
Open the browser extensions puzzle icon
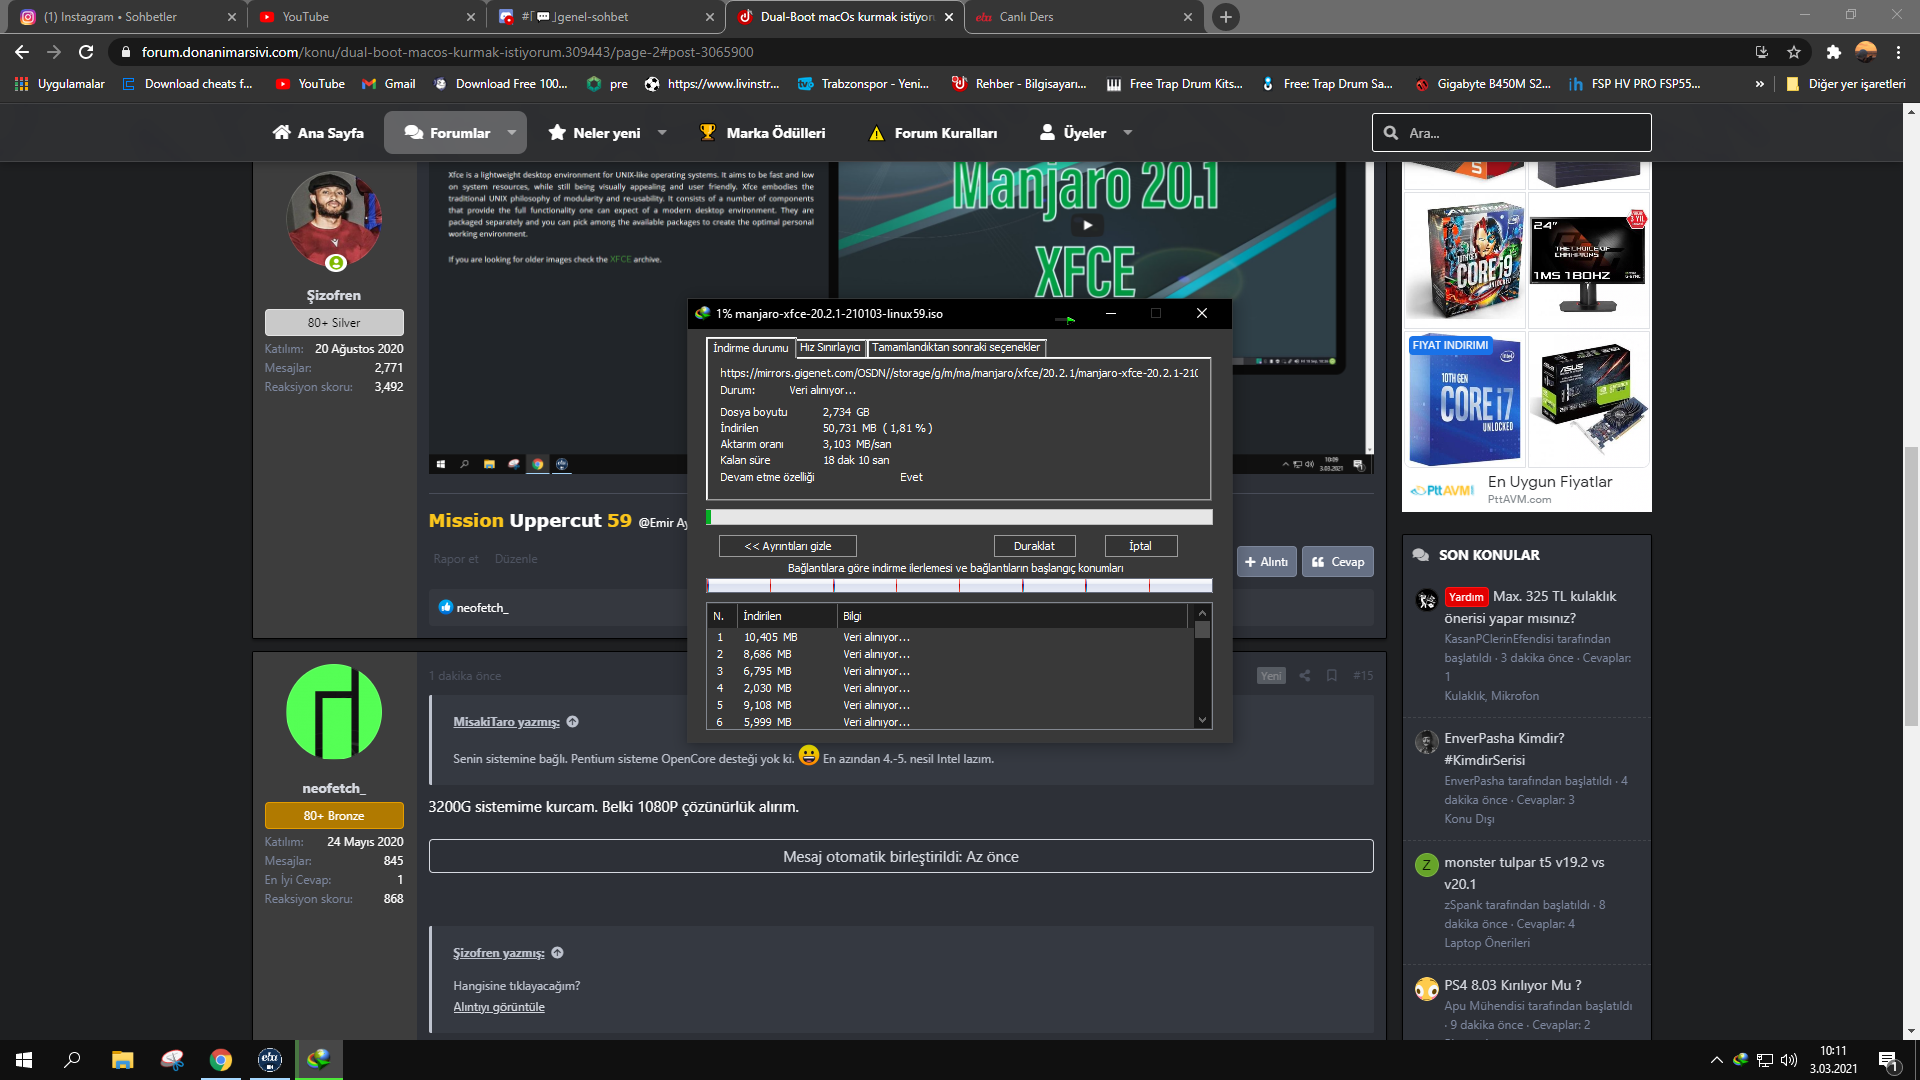1833,52
